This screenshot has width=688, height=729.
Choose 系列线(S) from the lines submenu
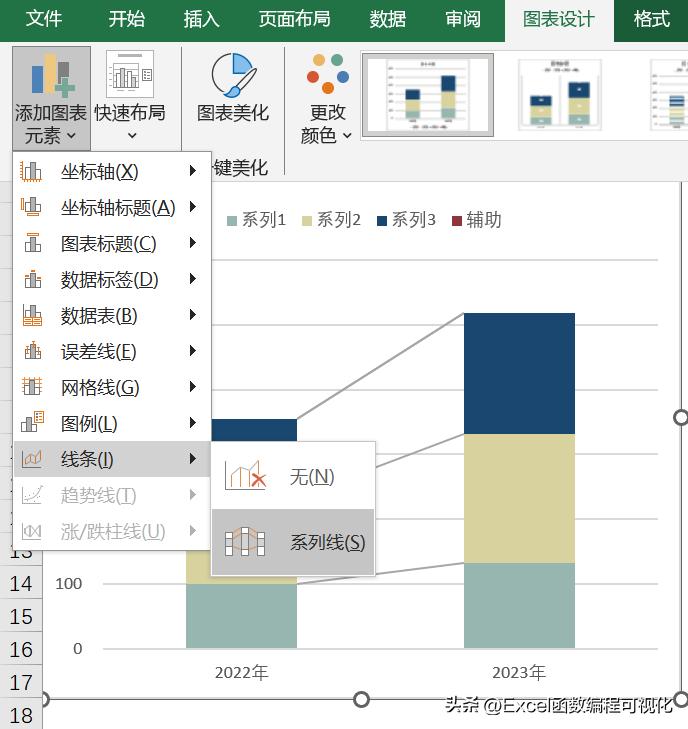[293, 542]
